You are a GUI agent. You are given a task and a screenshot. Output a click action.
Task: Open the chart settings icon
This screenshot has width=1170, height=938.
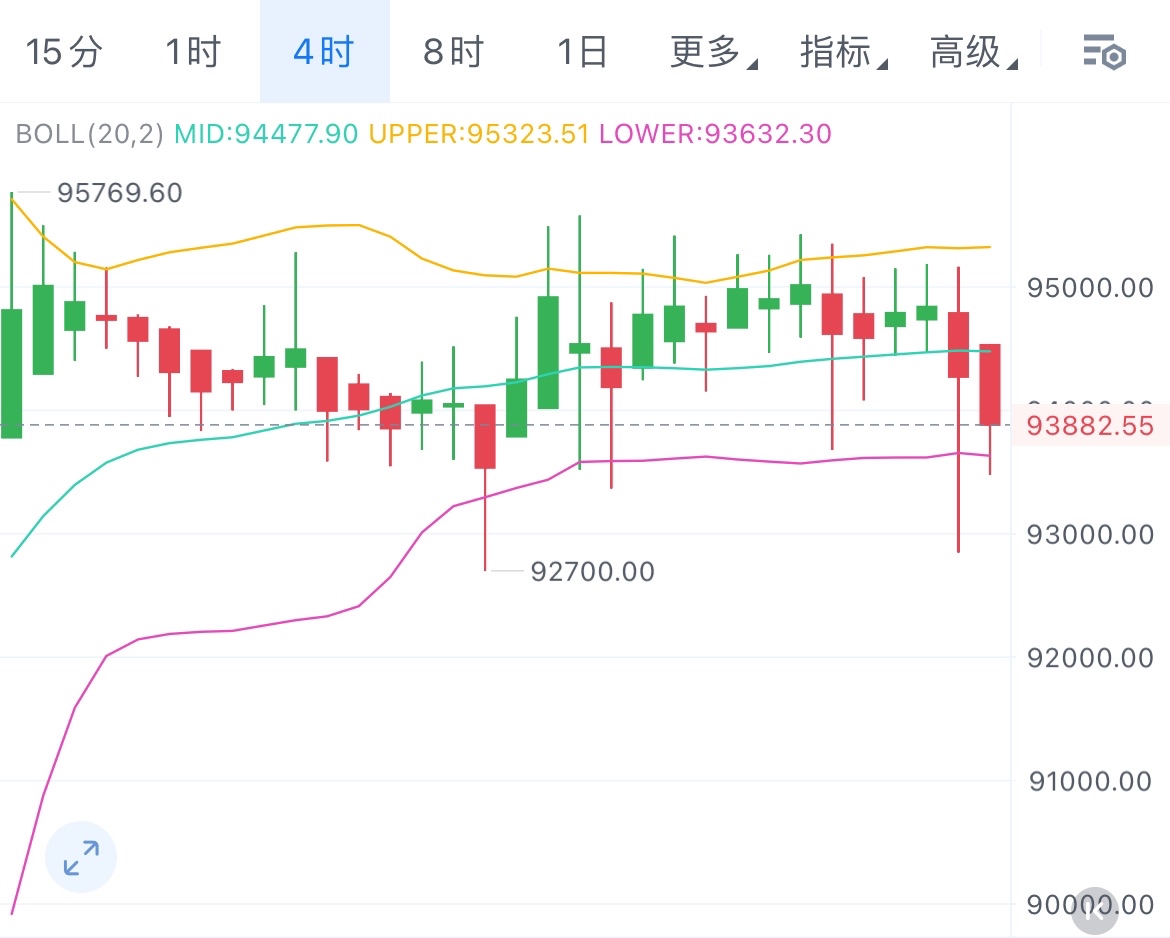tap(1104, 52)
